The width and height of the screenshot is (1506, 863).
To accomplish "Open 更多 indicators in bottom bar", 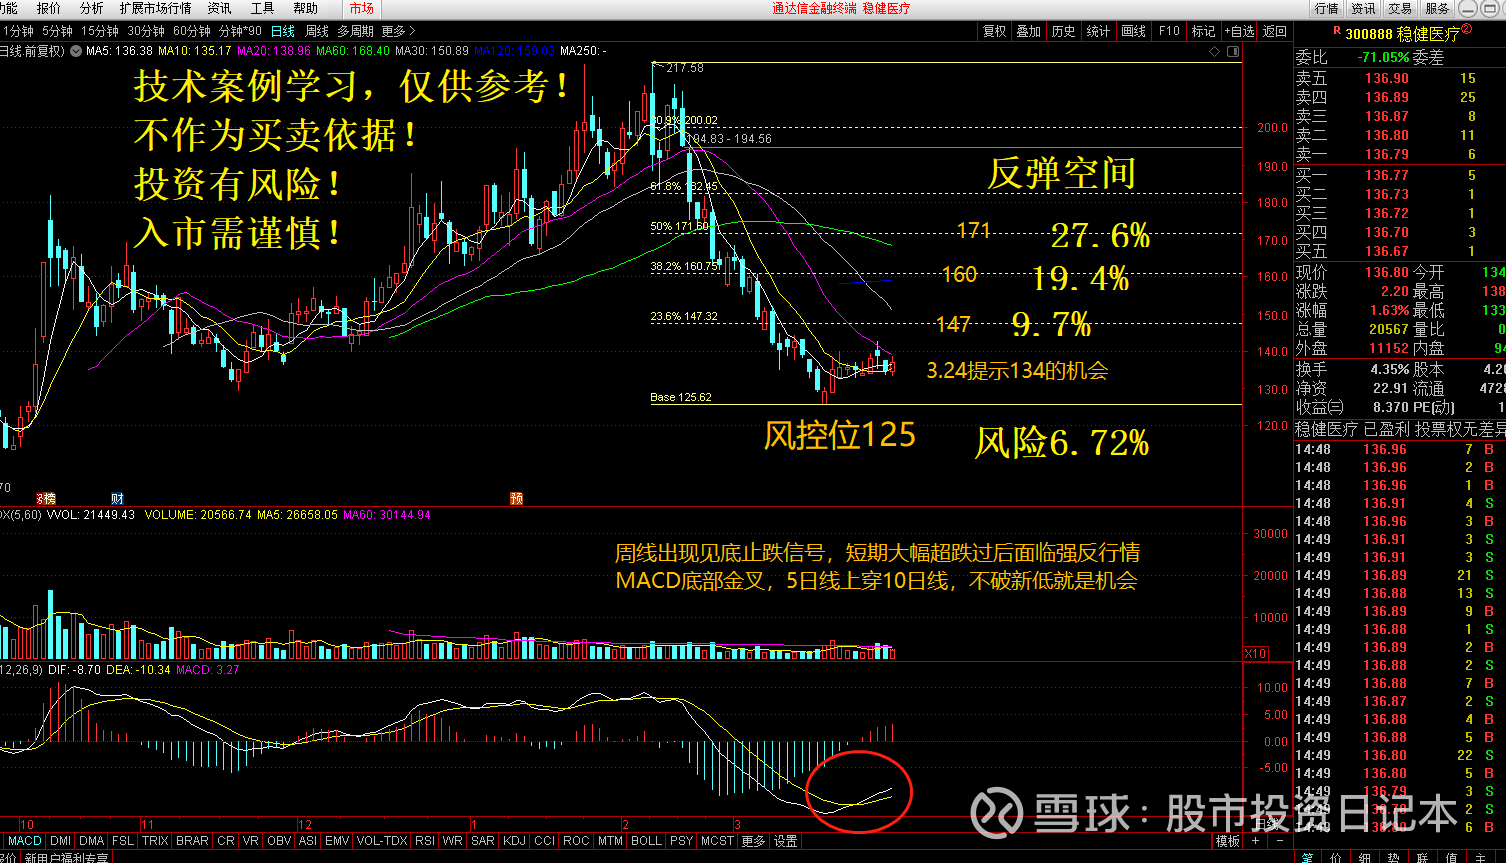I will (x=753, y=841).
